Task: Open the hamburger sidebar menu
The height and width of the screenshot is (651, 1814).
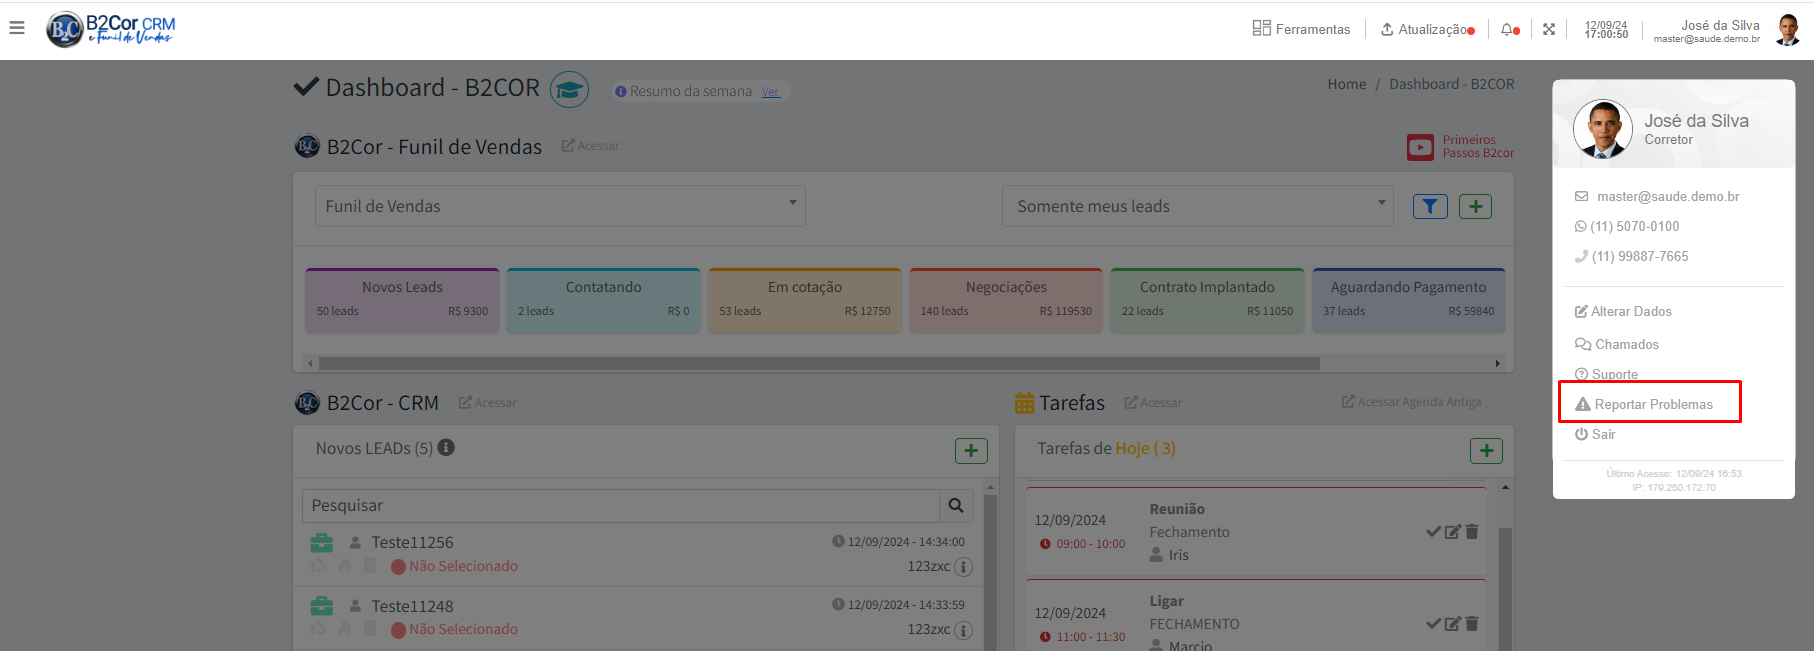Action: [x=17, y=28]
